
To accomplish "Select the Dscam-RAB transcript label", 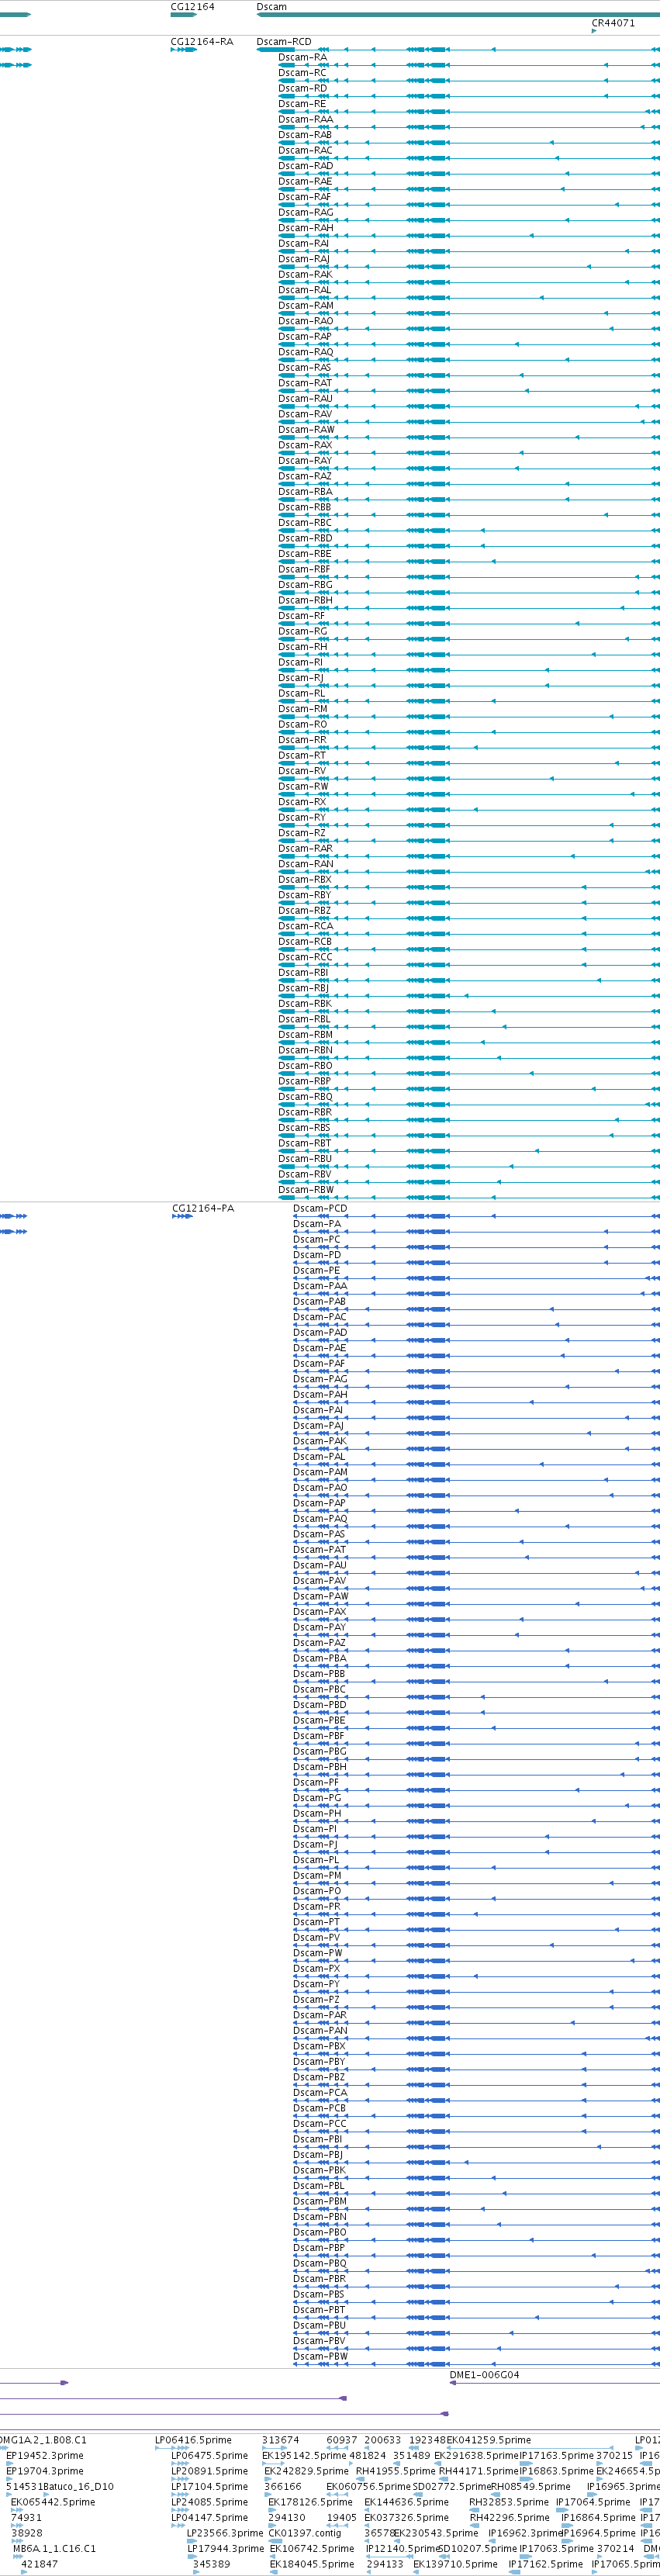I will coord(305,135).
